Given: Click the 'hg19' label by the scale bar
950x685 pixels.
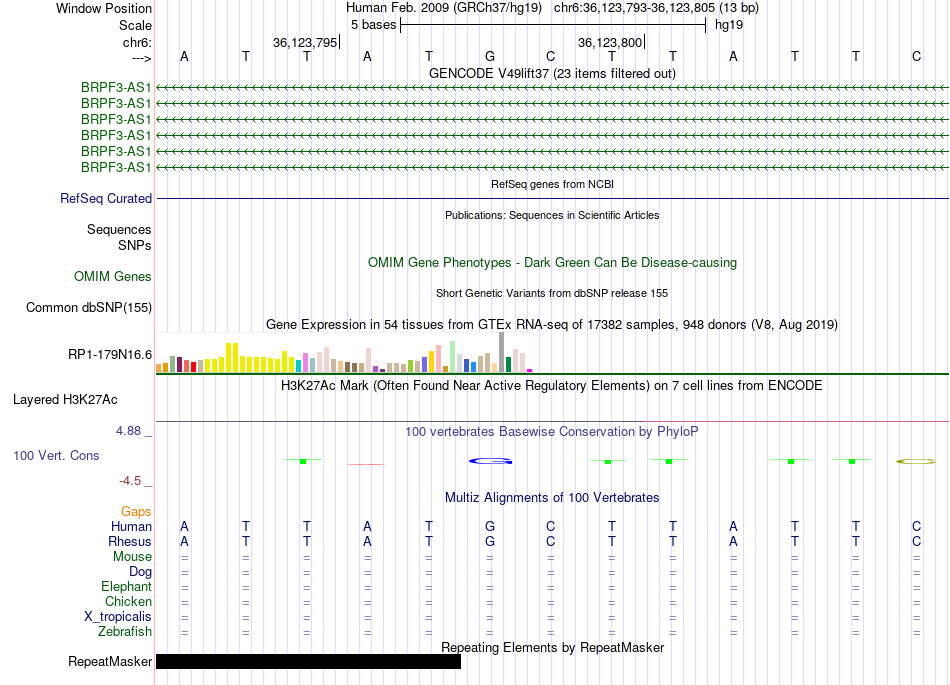Looking at the screenshot, I should coord(729,25).
